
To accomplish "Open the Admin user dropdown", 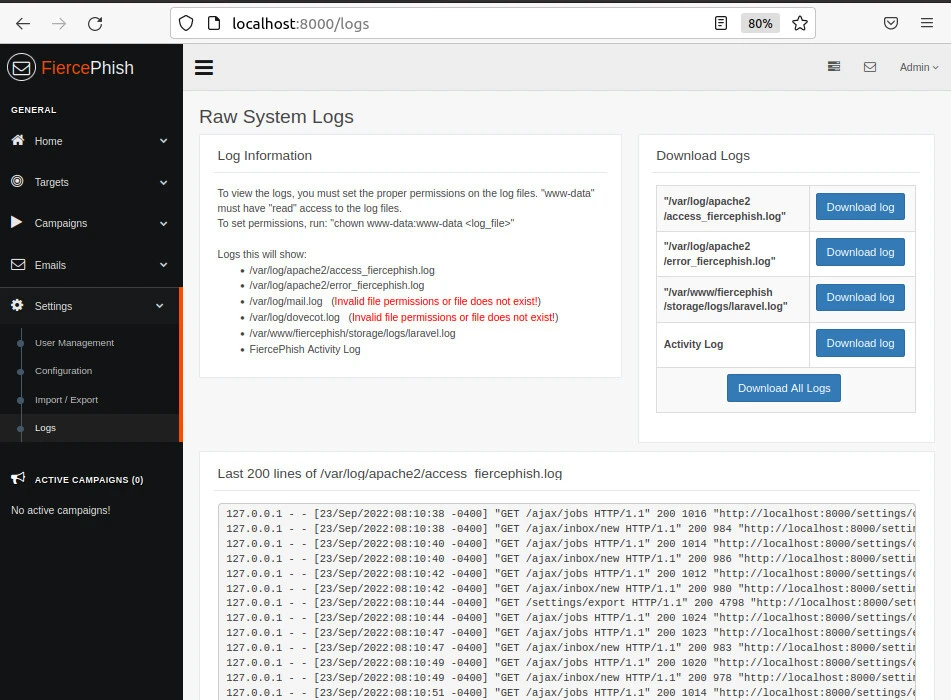I will click(918, 67).
